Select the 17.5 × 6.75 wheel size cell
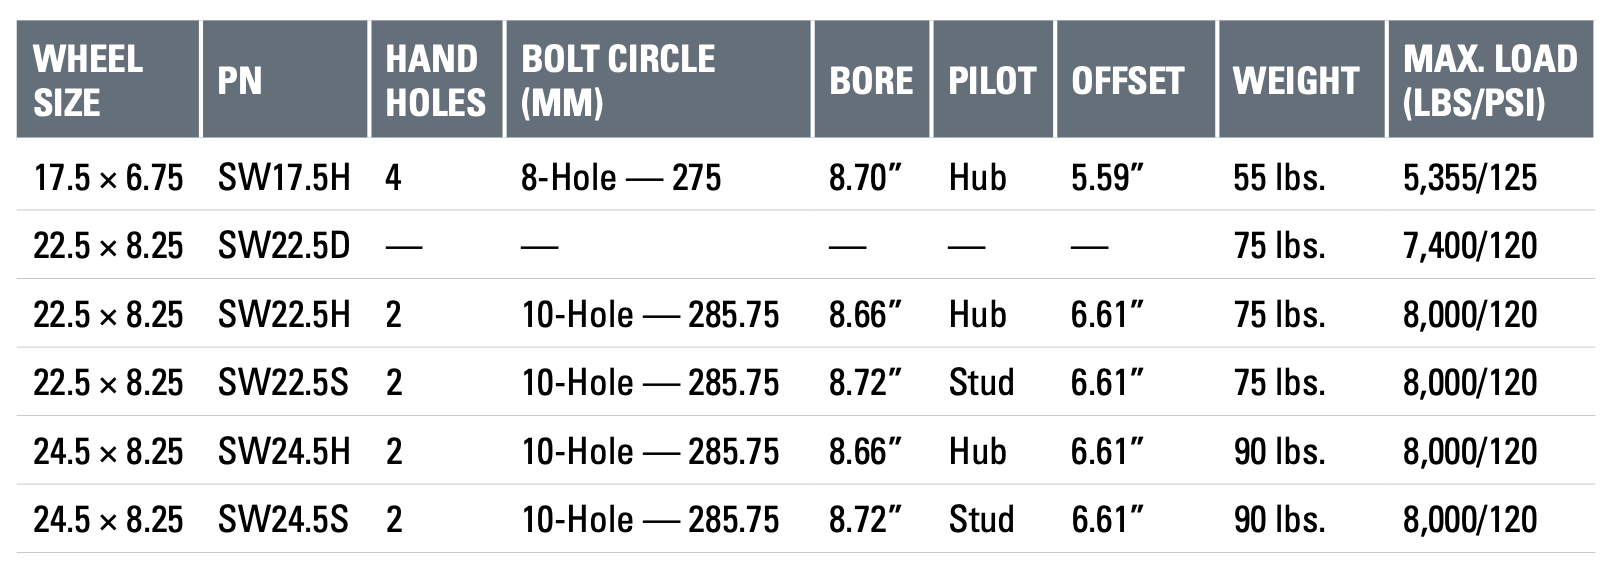Viewport: 1614px width, 586px height. click(x=108, y=178)
